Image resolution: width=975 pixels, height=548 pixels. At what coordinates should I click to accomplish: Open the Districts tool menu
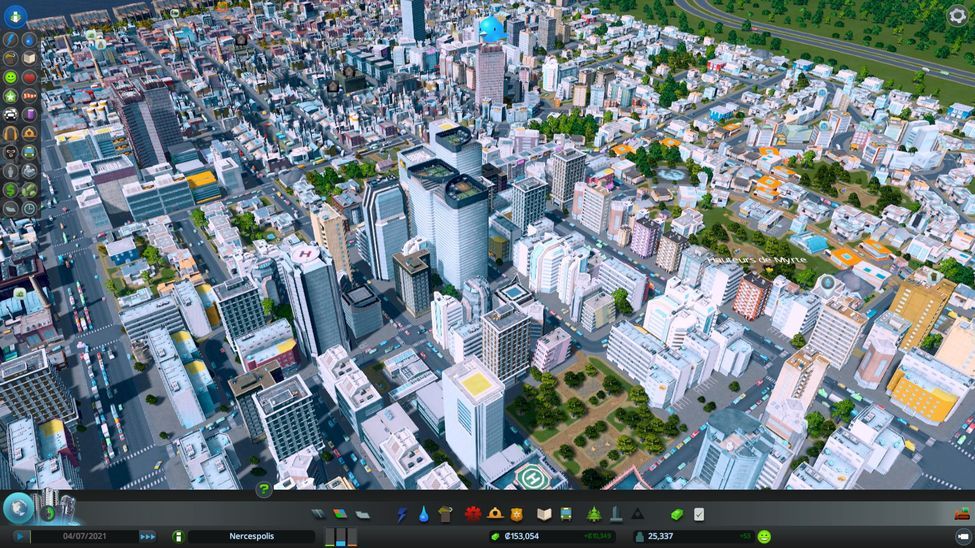pyautogui.click(x=363, y=514)
